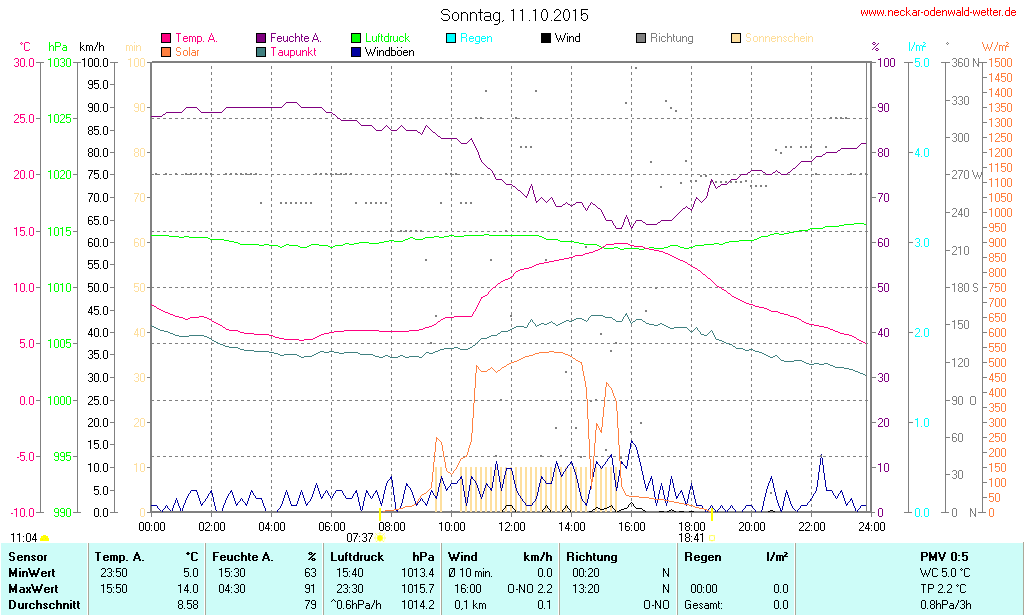Click the orange Solar legend swatch

166,52
